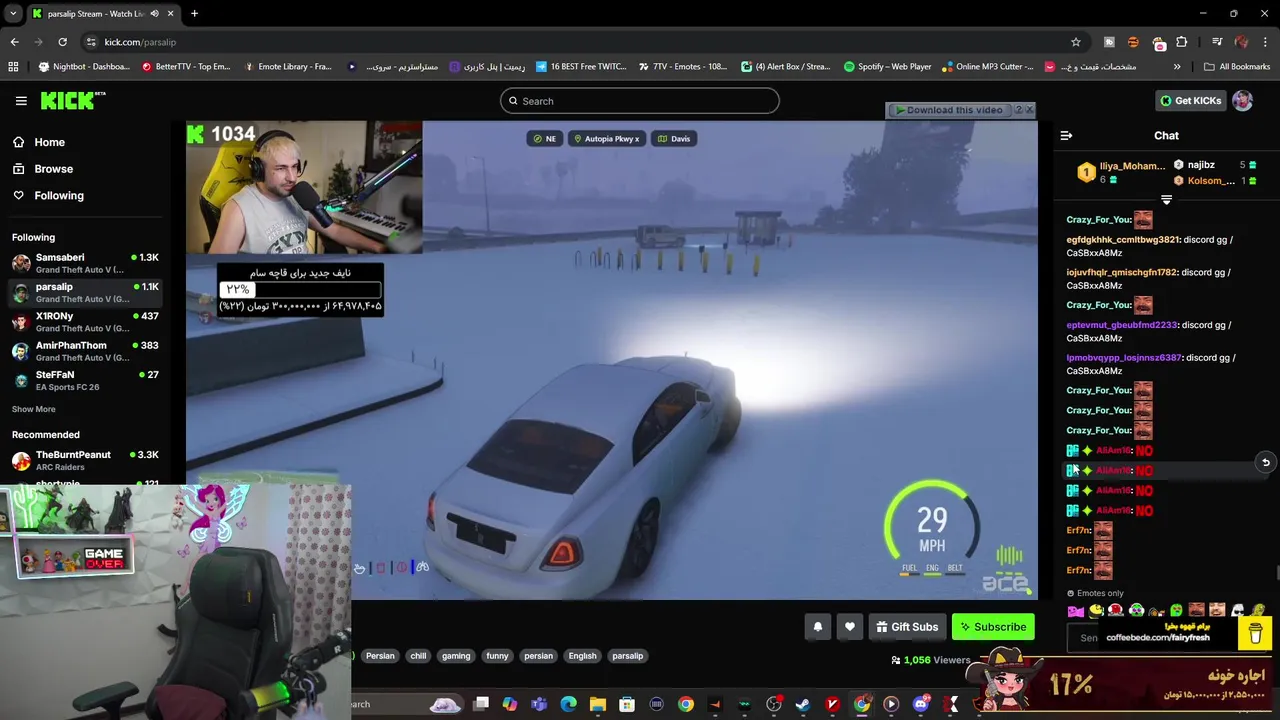Click the Download this video button
Image resolution: width=1280 pixels, height=720 pixels.
pyautogui.click(x=948, y=110)
